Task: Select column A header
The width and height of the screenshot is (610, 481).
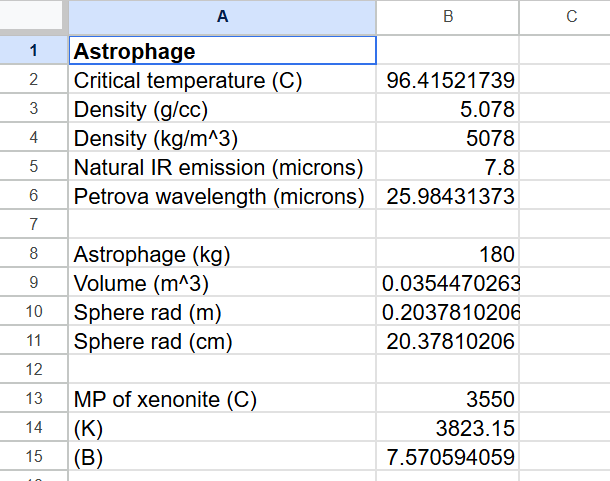Action: (x=222, y=17)
